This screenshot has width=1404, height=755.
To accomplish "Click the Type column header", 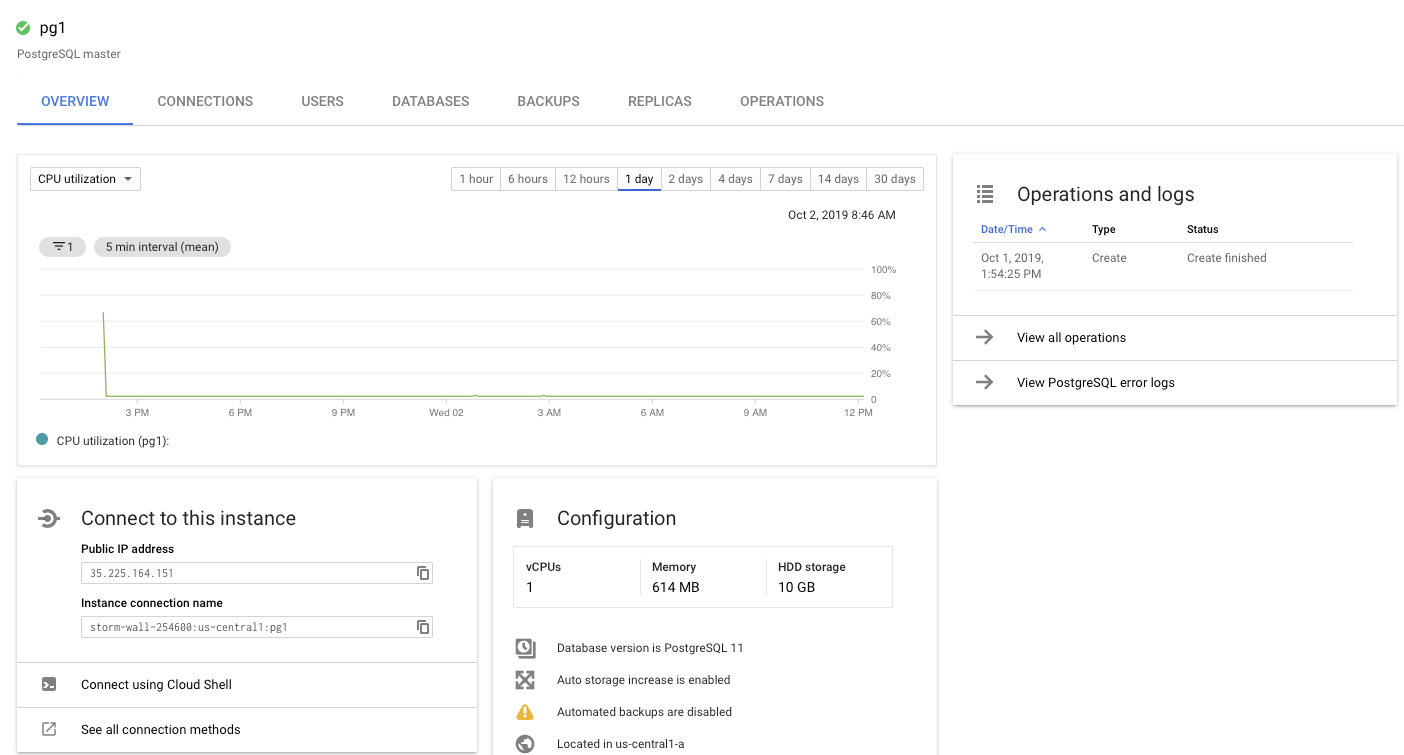I will click(1104, 230).
